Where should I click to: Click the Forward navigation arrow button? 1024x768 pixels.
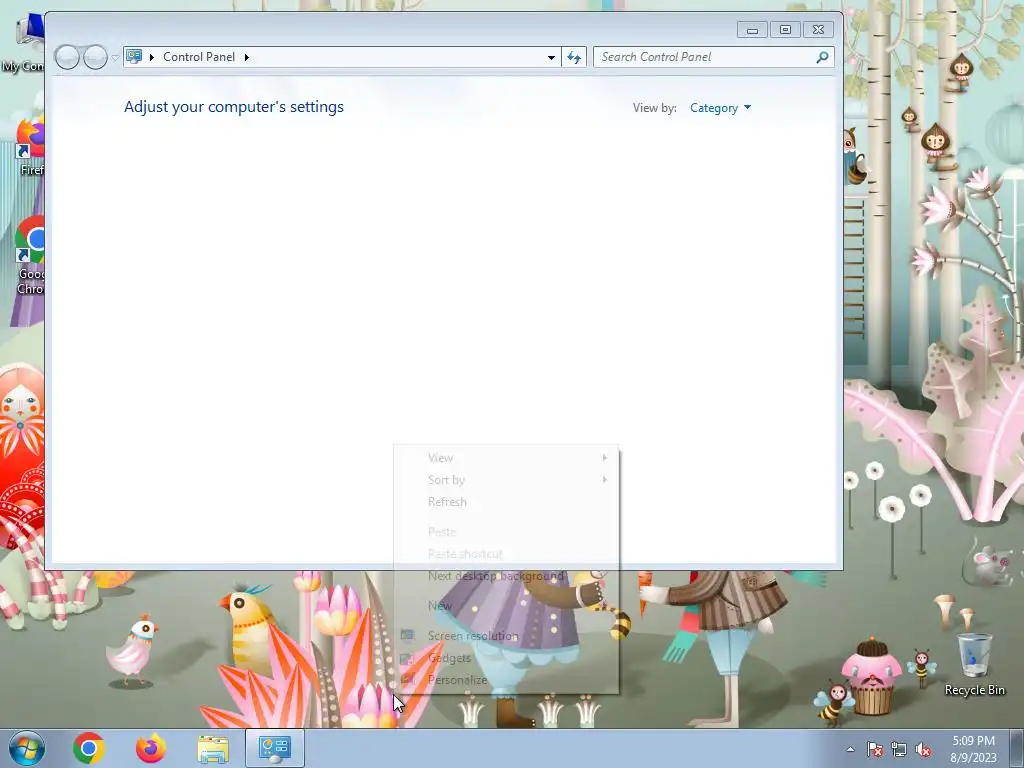[95, 57]
